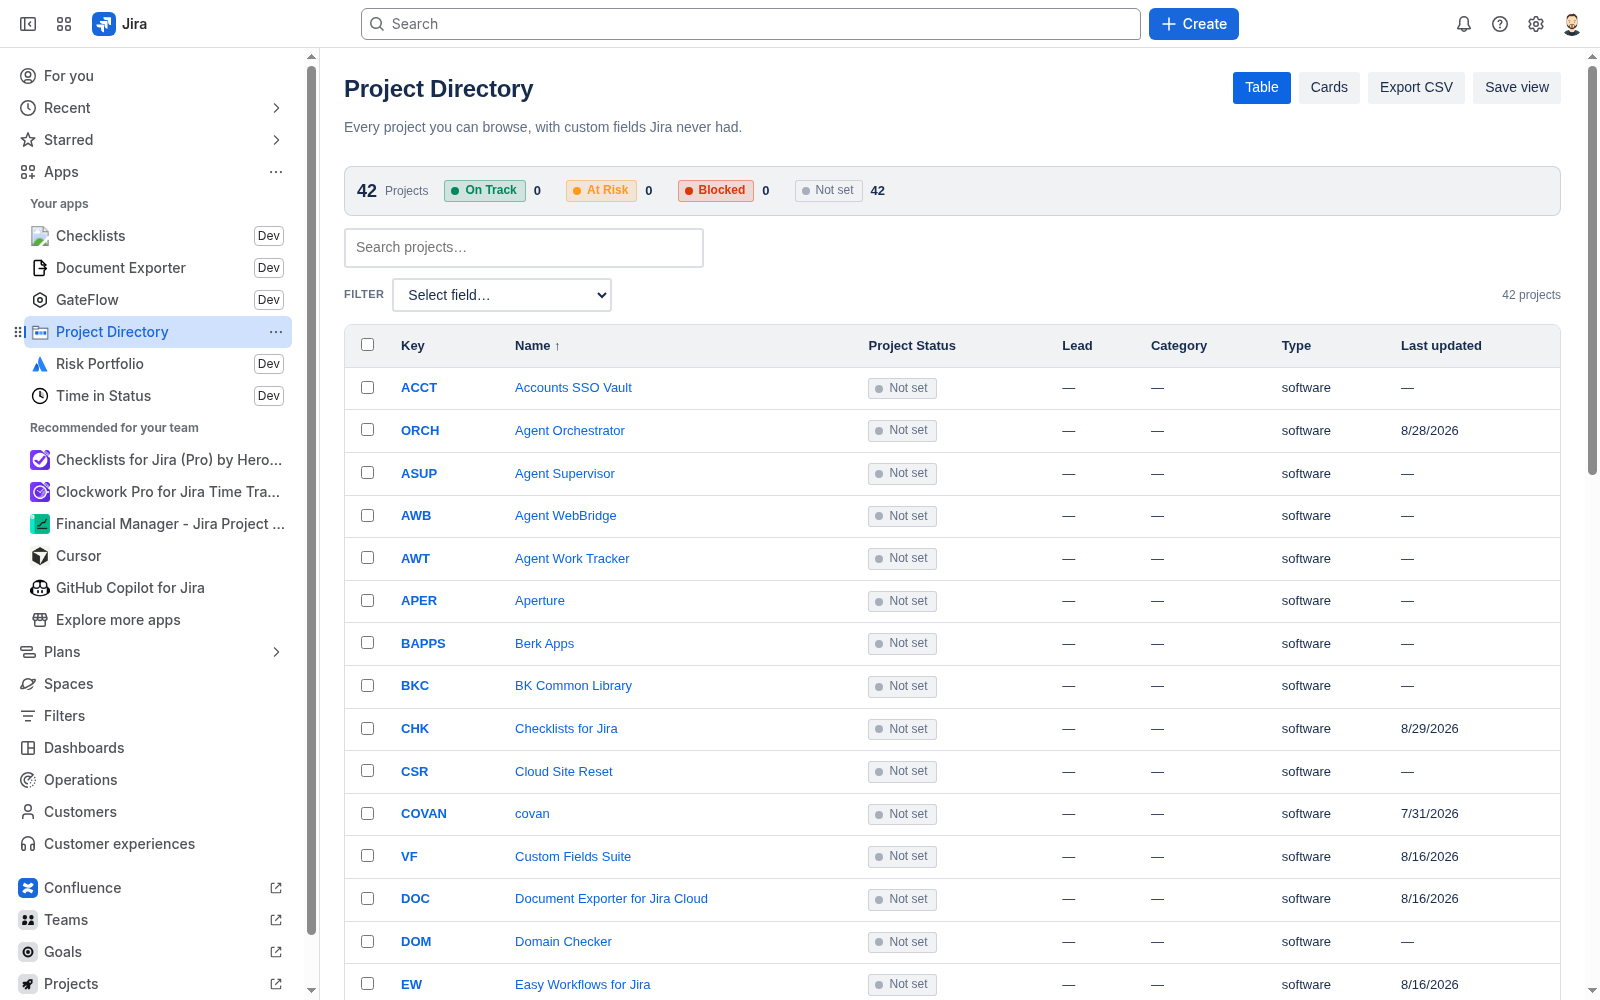Image resolution: width=1600 pixels, height=1000 pixels.
Task: Check the ASUP project row checkbox
Action: pyautogui.click(x=367, y=473)
